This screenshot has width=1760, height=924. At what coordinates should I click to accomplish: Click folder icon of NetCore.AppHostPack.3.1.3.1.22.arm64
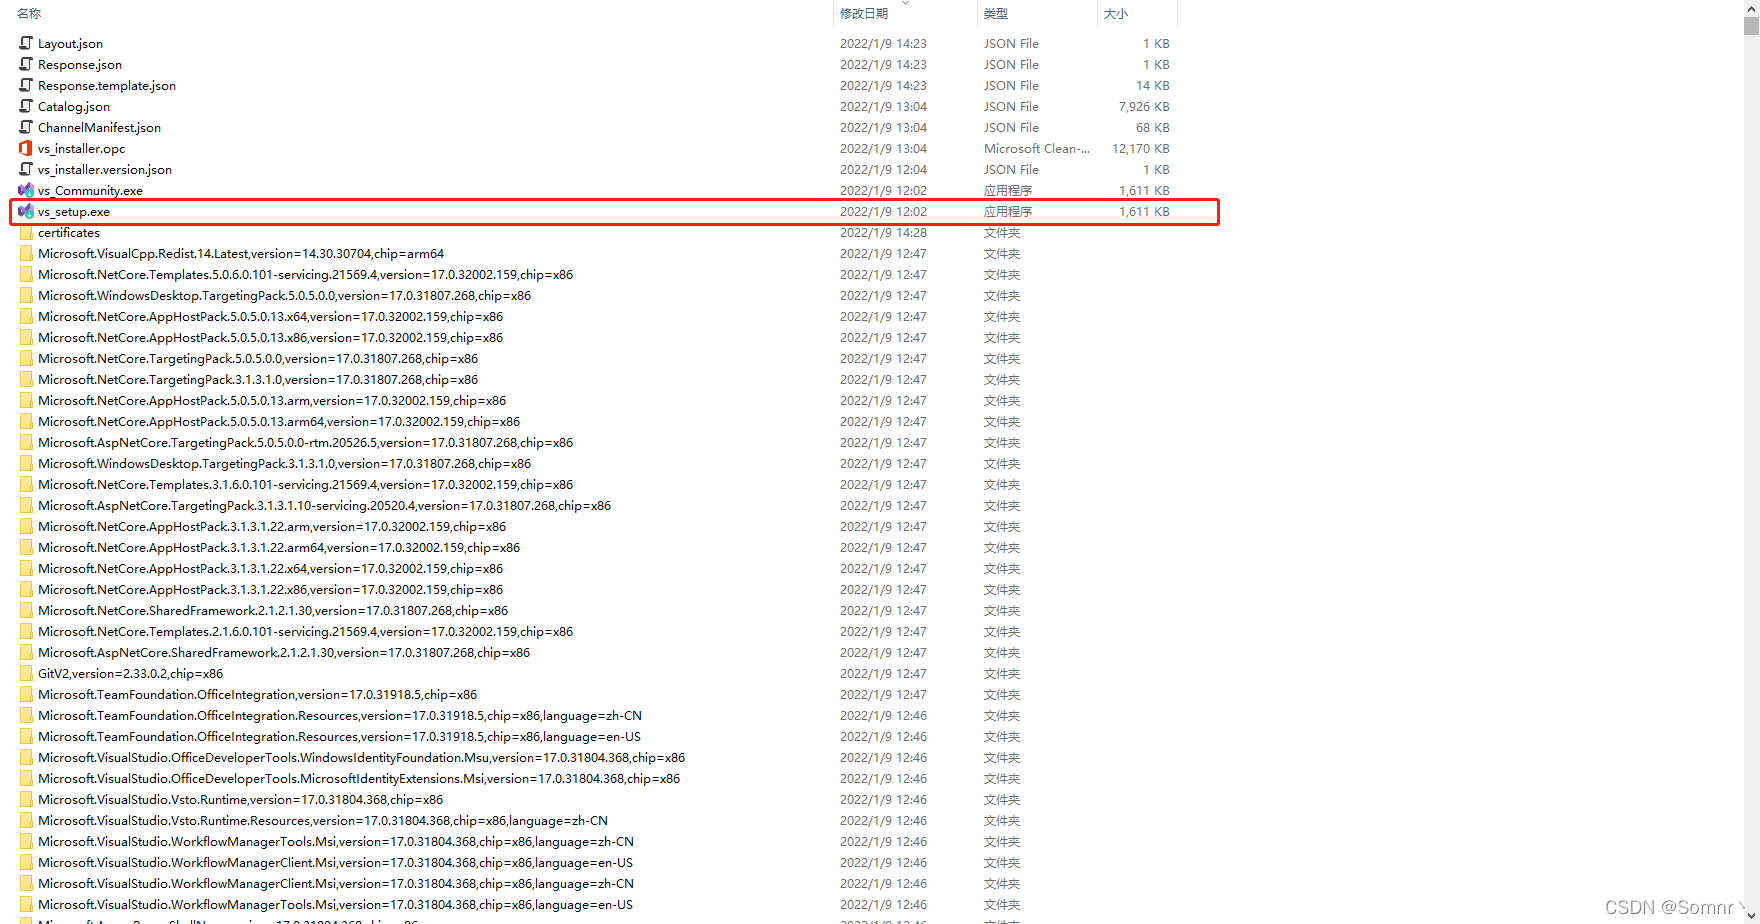coord(26,547)
